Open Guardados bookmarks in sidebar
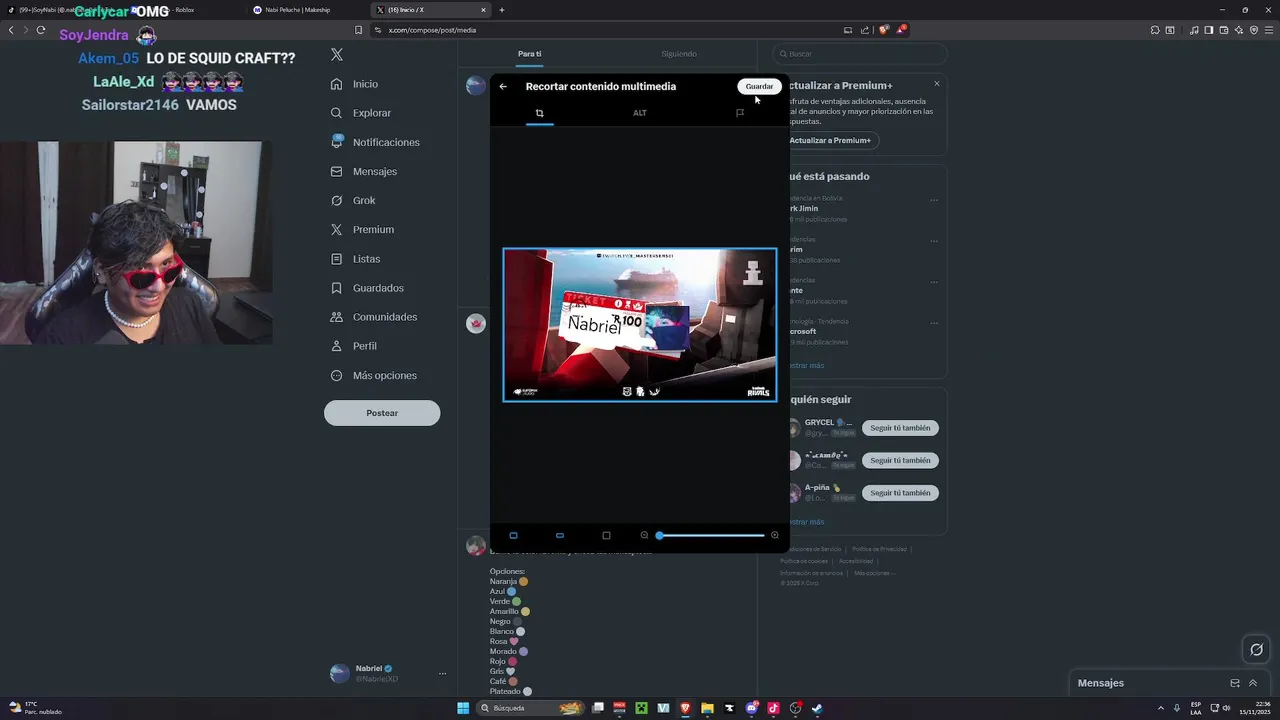Screen dimensions: 1280x720 tap(367, 288)
